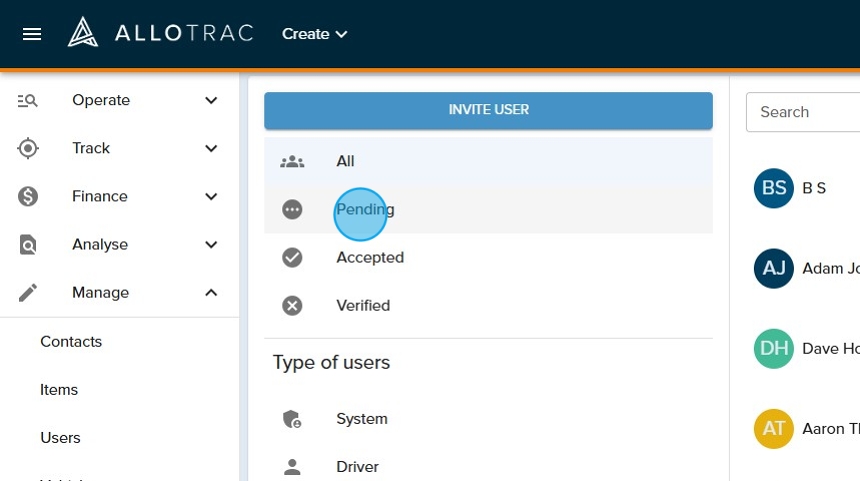Open the Create dropdown menu
This screenshot has width=860, height=481.
314,34
